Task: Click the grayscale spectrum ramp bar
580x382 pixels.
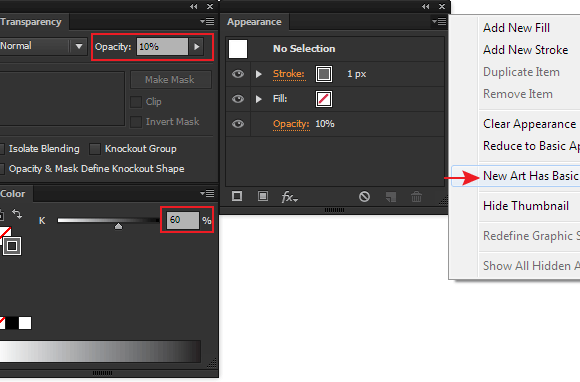Action: [100, 351]
